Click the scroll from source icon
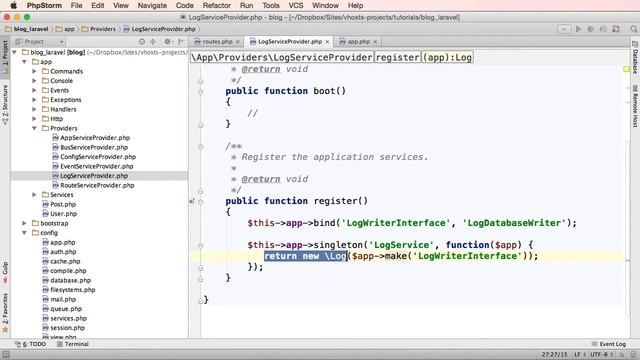Image resolution: width=640 pixels, height=360 pixels. click(x=142, y=42)
